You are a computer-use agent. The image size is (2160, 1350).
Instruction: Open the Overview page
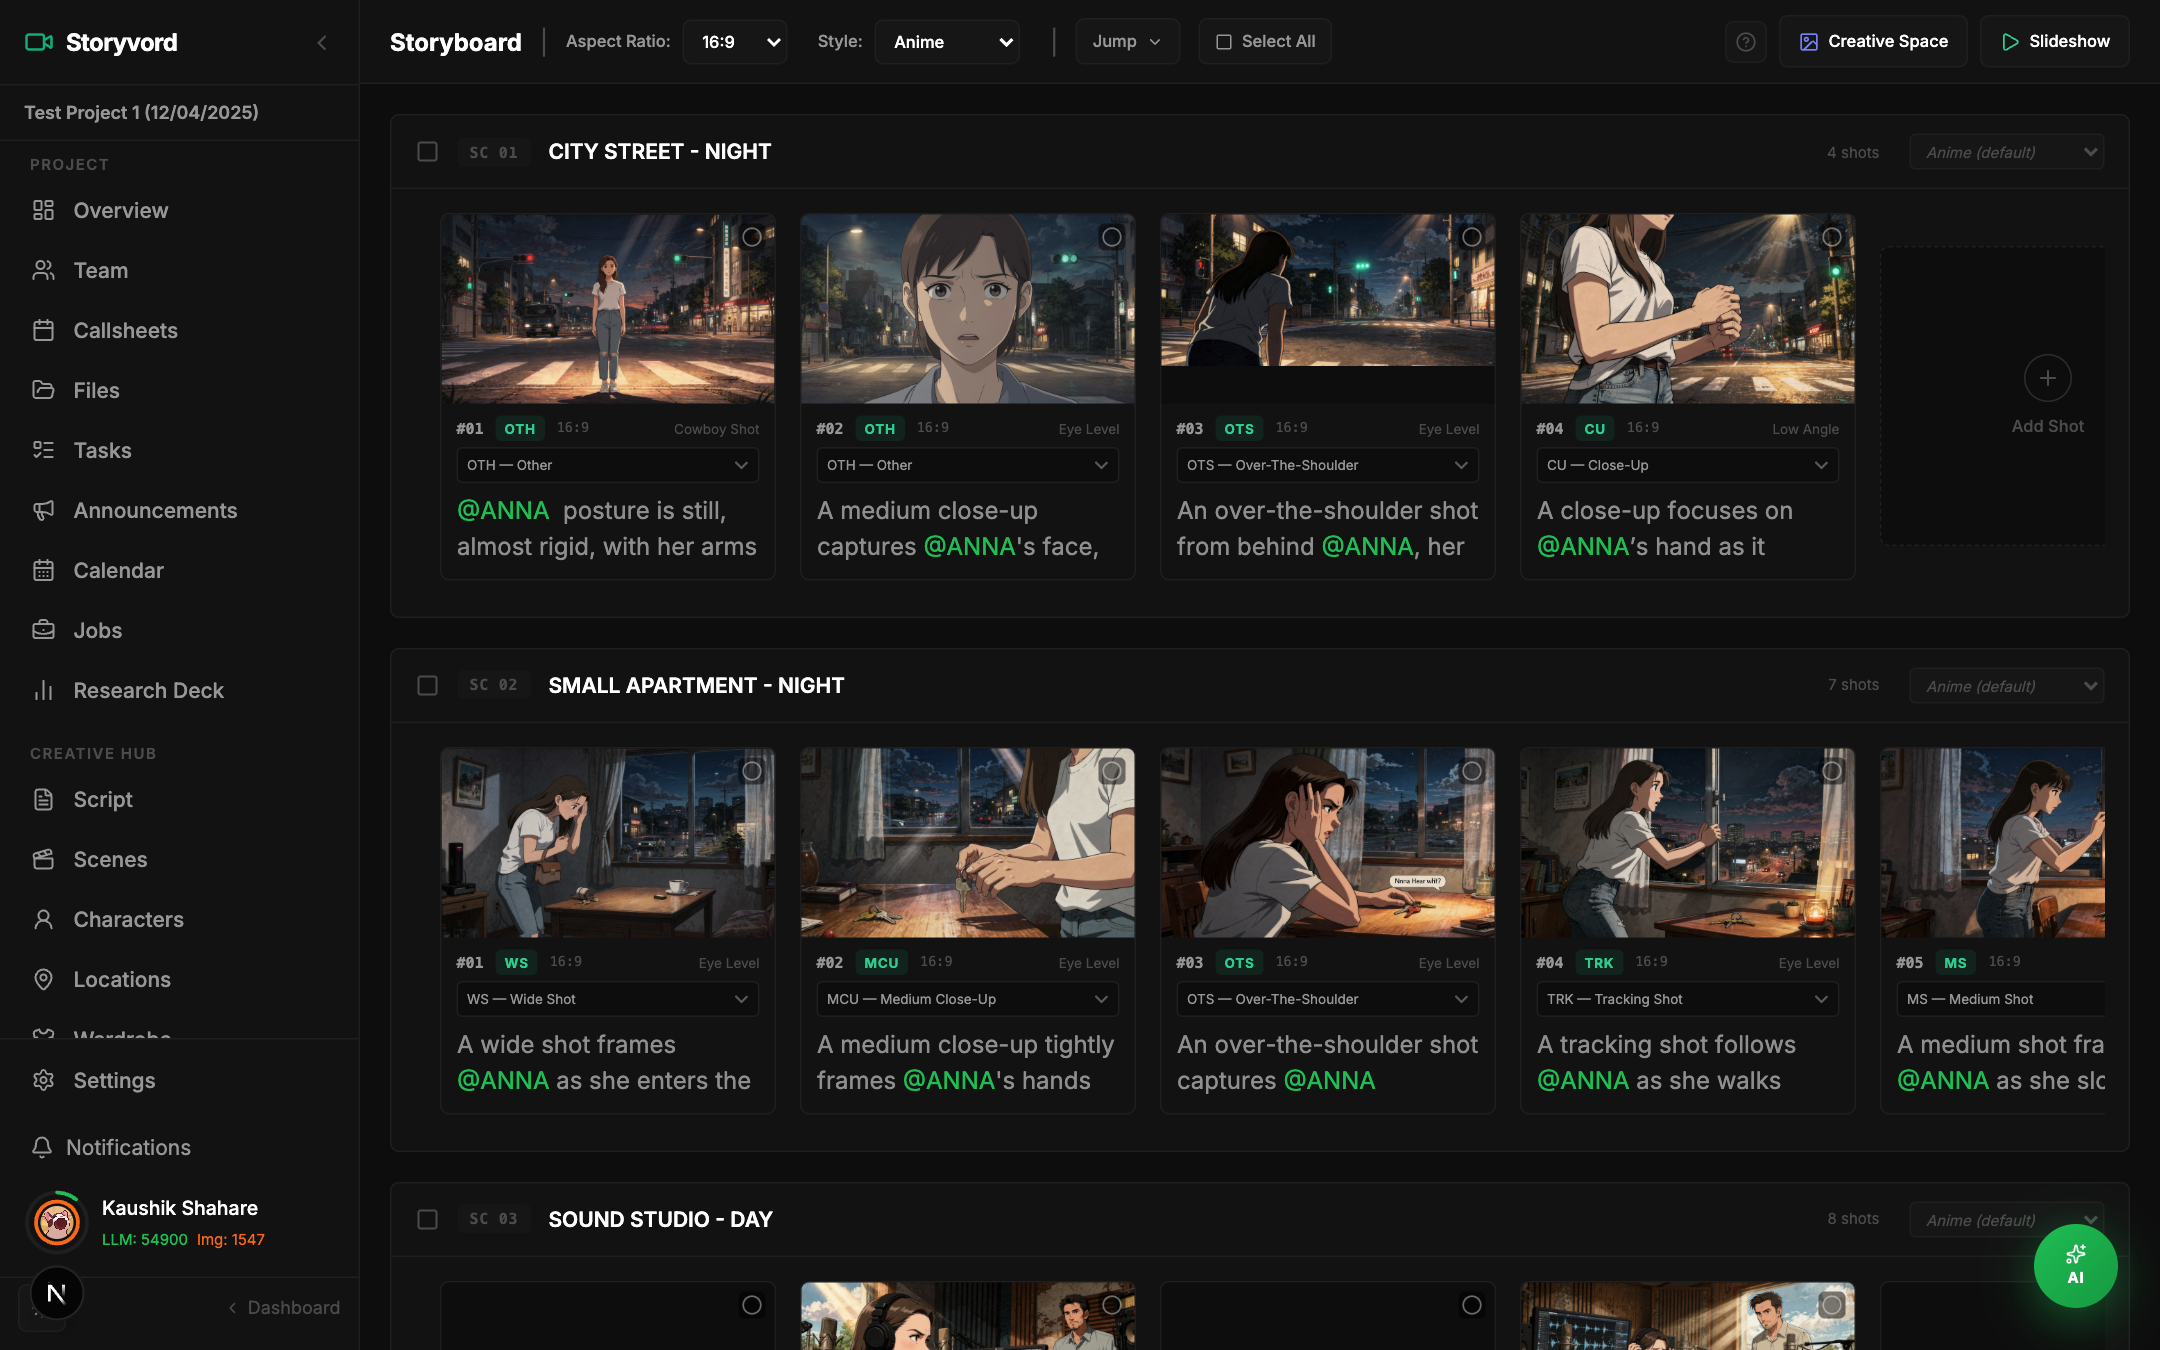click(120, 210)
